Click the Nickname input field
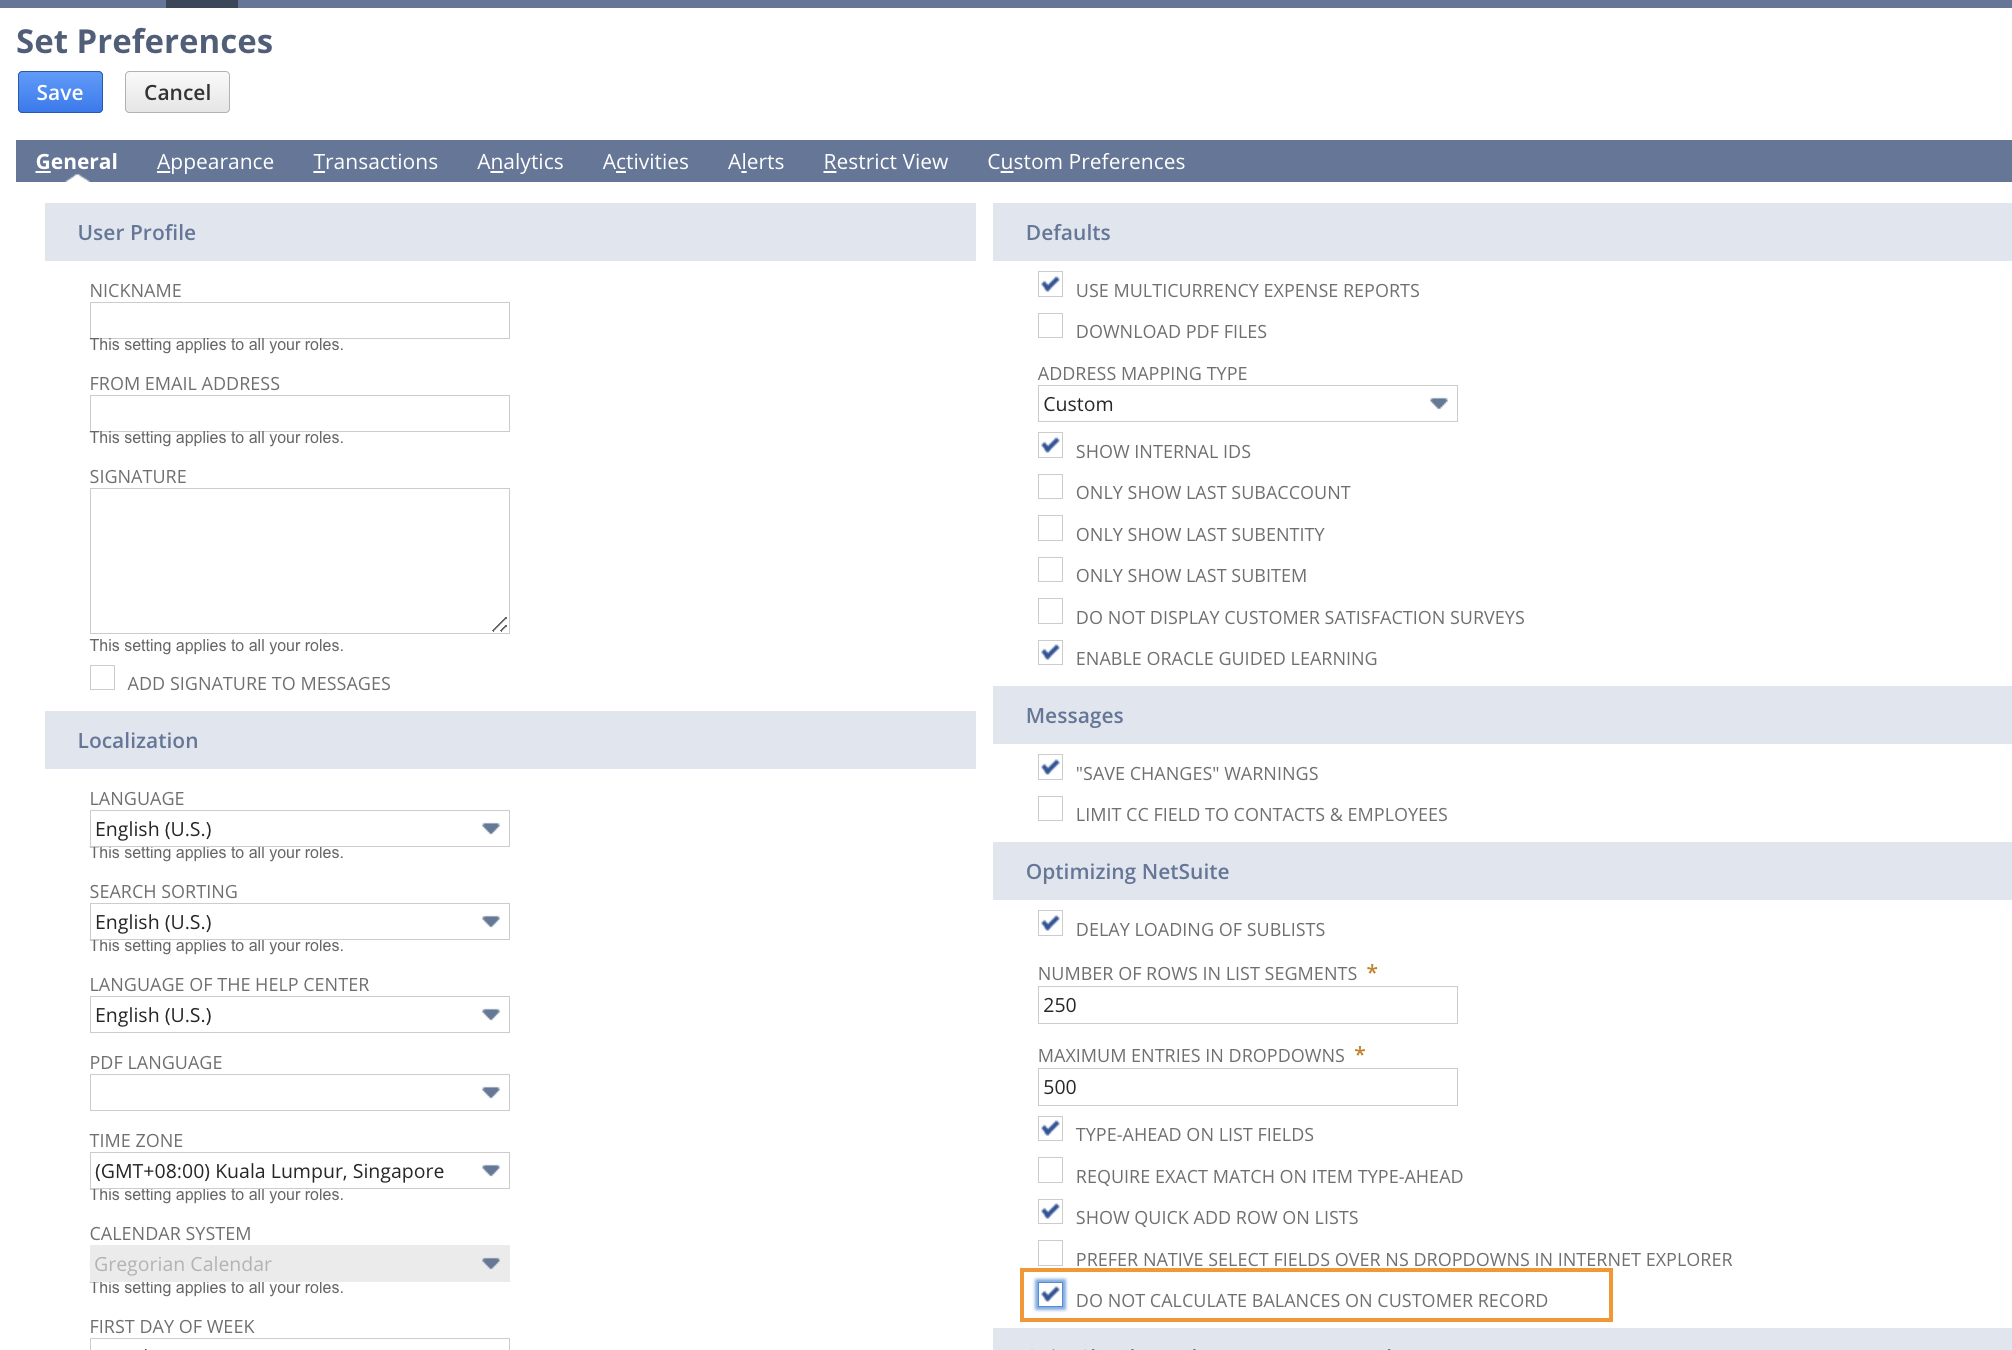This screenshot has width=2012, height=1350. point(298,320)
